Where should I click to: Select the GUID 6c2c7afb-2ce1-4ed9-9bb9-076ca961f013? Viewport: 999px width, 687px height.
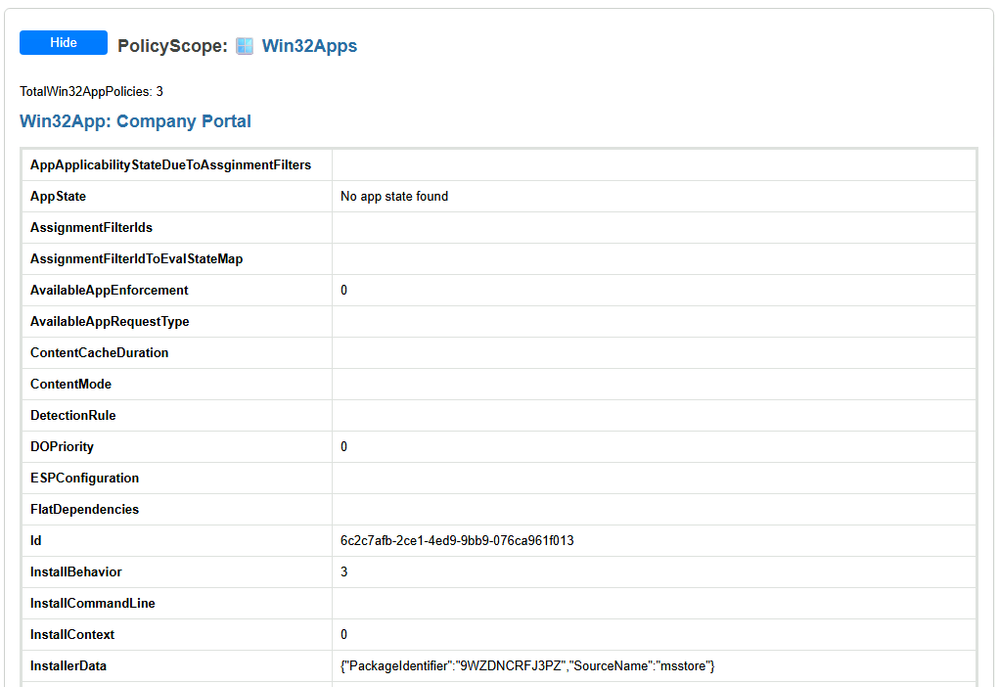(x=457, y=540)
